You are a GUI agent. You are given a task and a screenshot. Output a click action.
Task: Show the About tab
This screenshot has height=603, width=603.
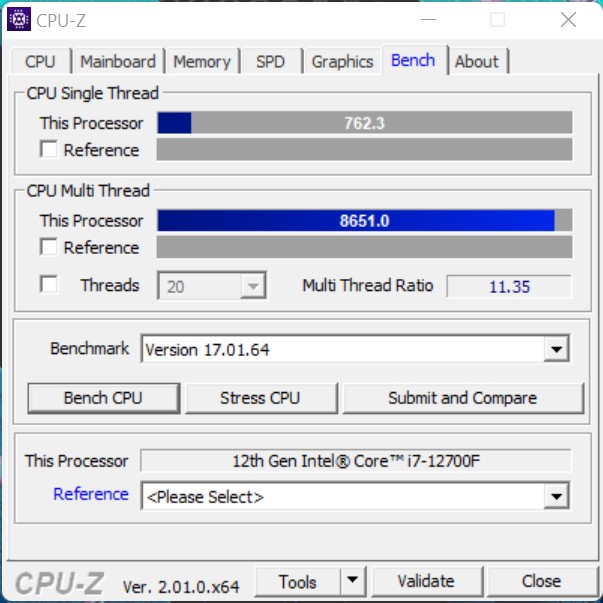[477, 61]
